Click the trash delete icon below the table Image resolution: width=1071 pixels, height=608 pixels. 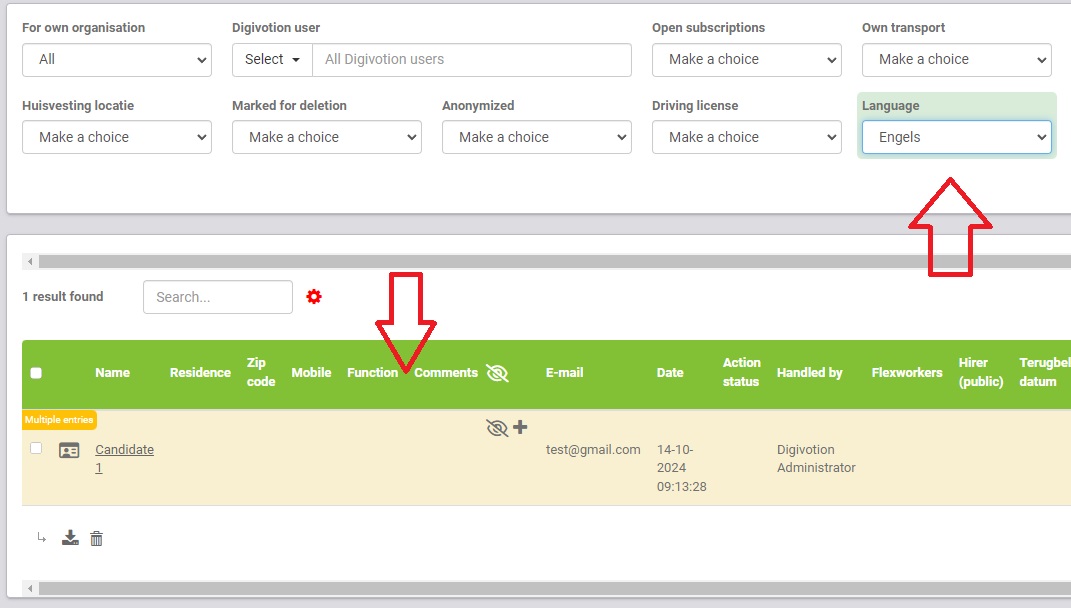(x=97, y=539)
